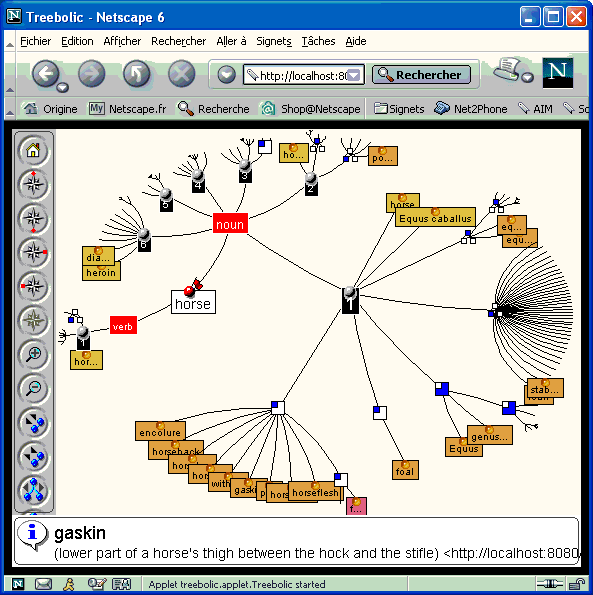The width and height of the screenshot is (593, 595).
Task: Click the north orientation compass icon
Action: click(33, 185)
